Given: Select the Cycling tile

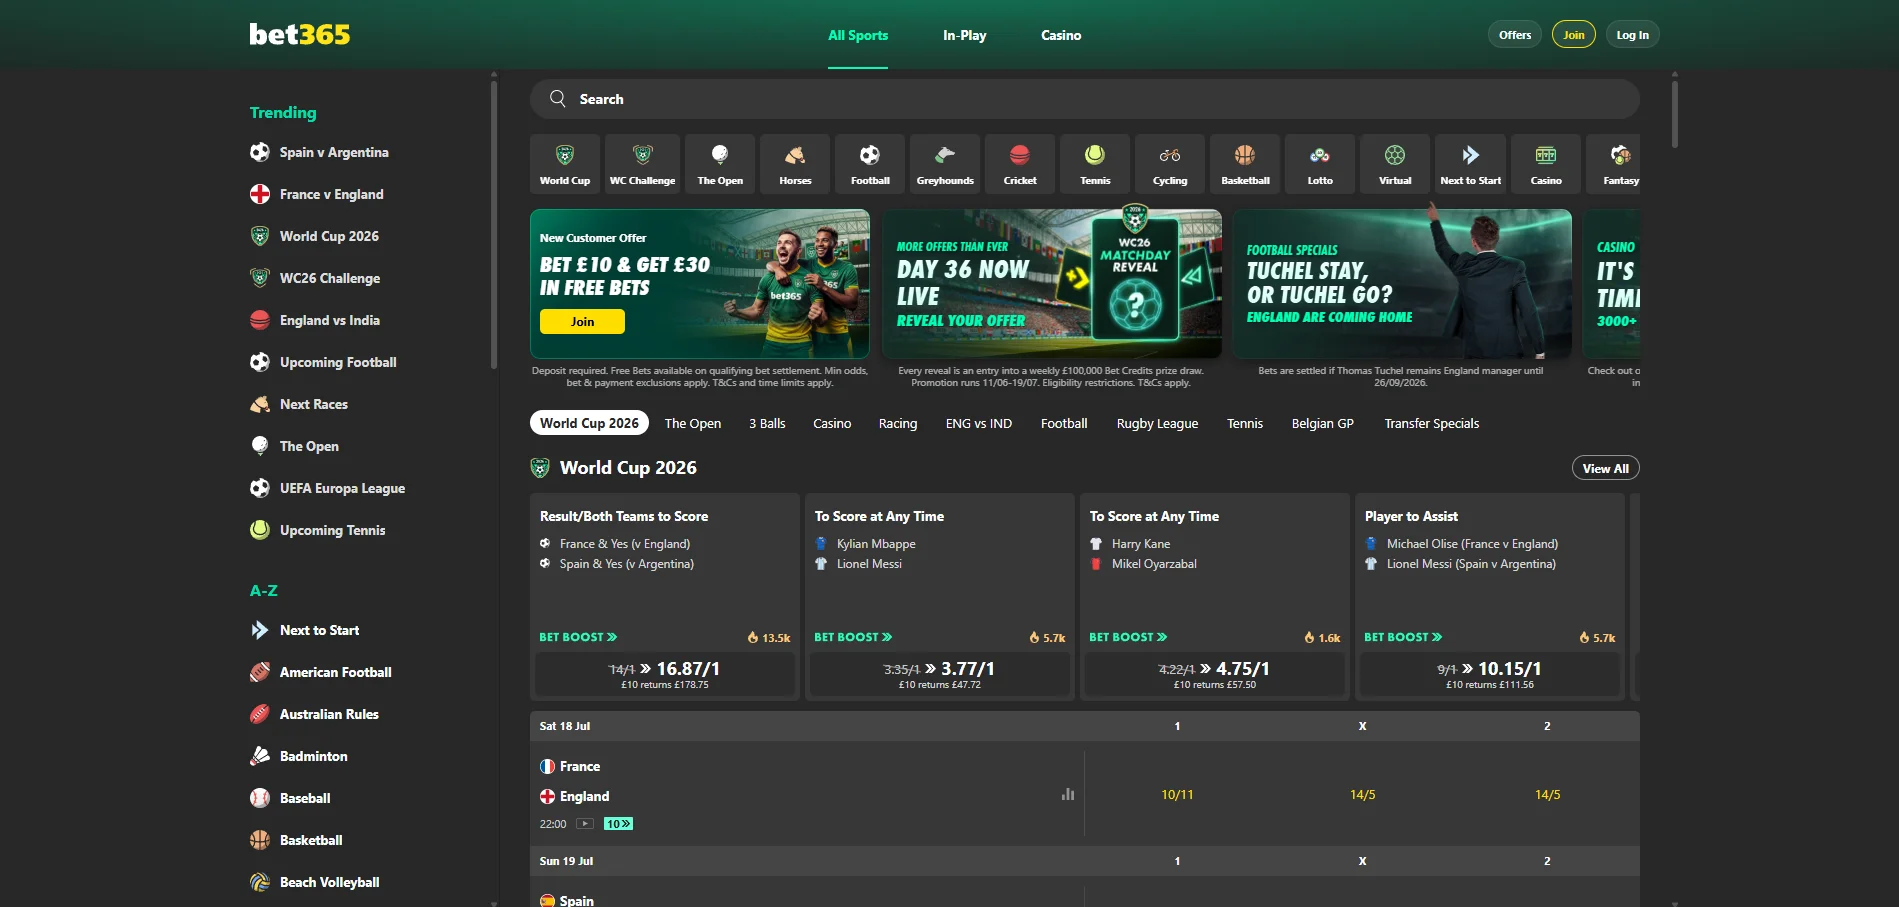Looking at the screenshot, I should (1170, 163).
